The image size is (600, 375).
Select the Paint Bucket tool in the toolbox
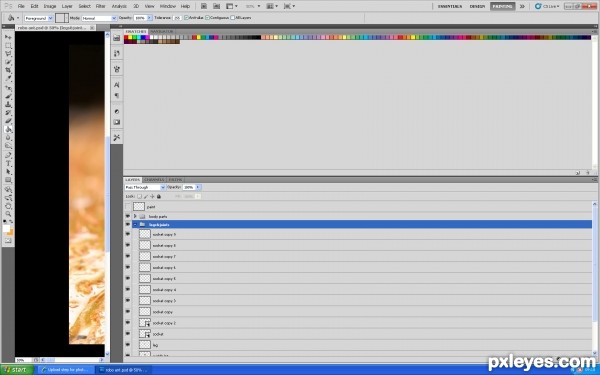pos(8,129)
